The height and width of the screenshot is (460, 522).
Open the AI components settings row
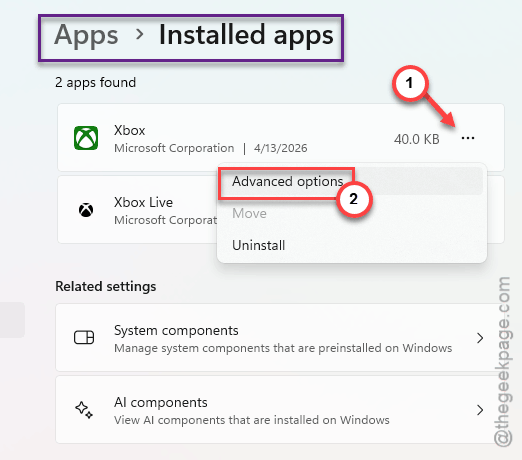[x=280, y=409]
